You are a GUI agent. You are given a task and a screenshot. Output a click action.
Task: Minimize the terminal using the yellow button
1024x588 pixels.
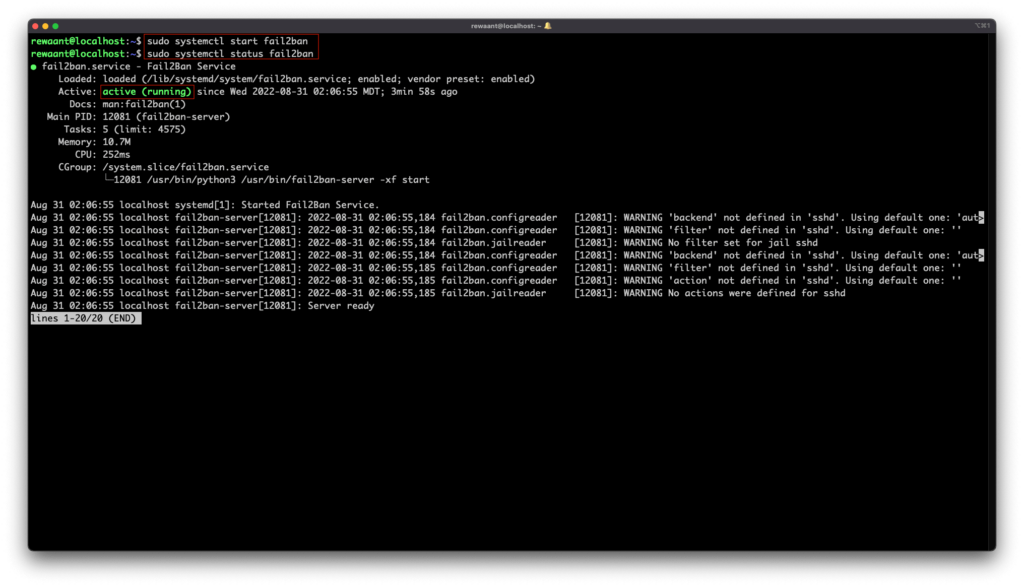(x=45, y=26)
